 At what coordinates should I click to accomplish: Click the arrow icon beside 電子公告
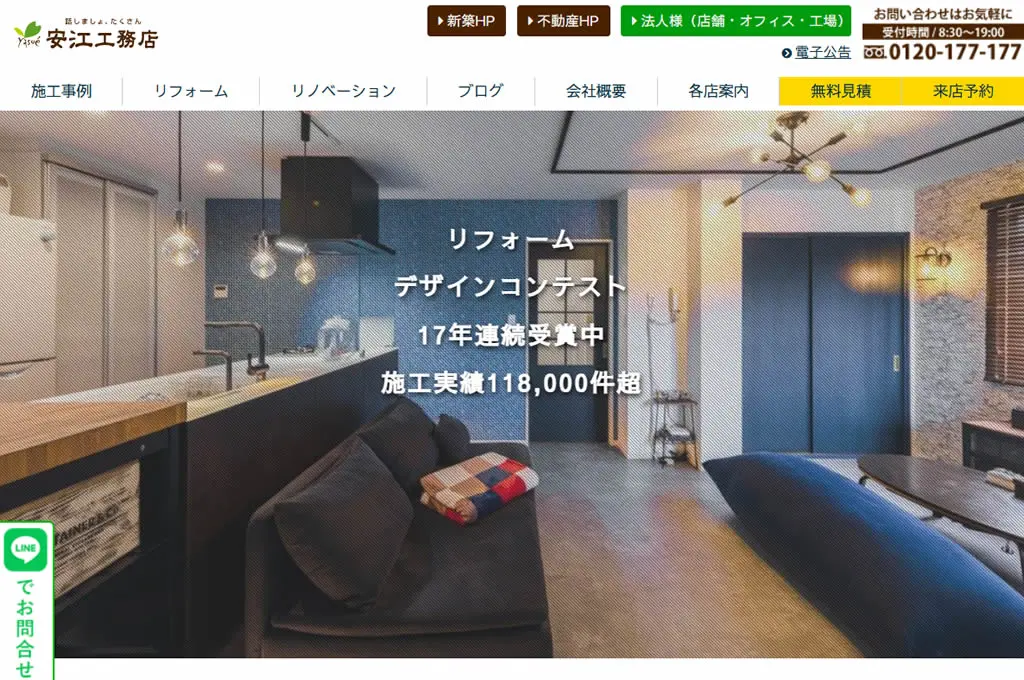[x=786, y=53]
